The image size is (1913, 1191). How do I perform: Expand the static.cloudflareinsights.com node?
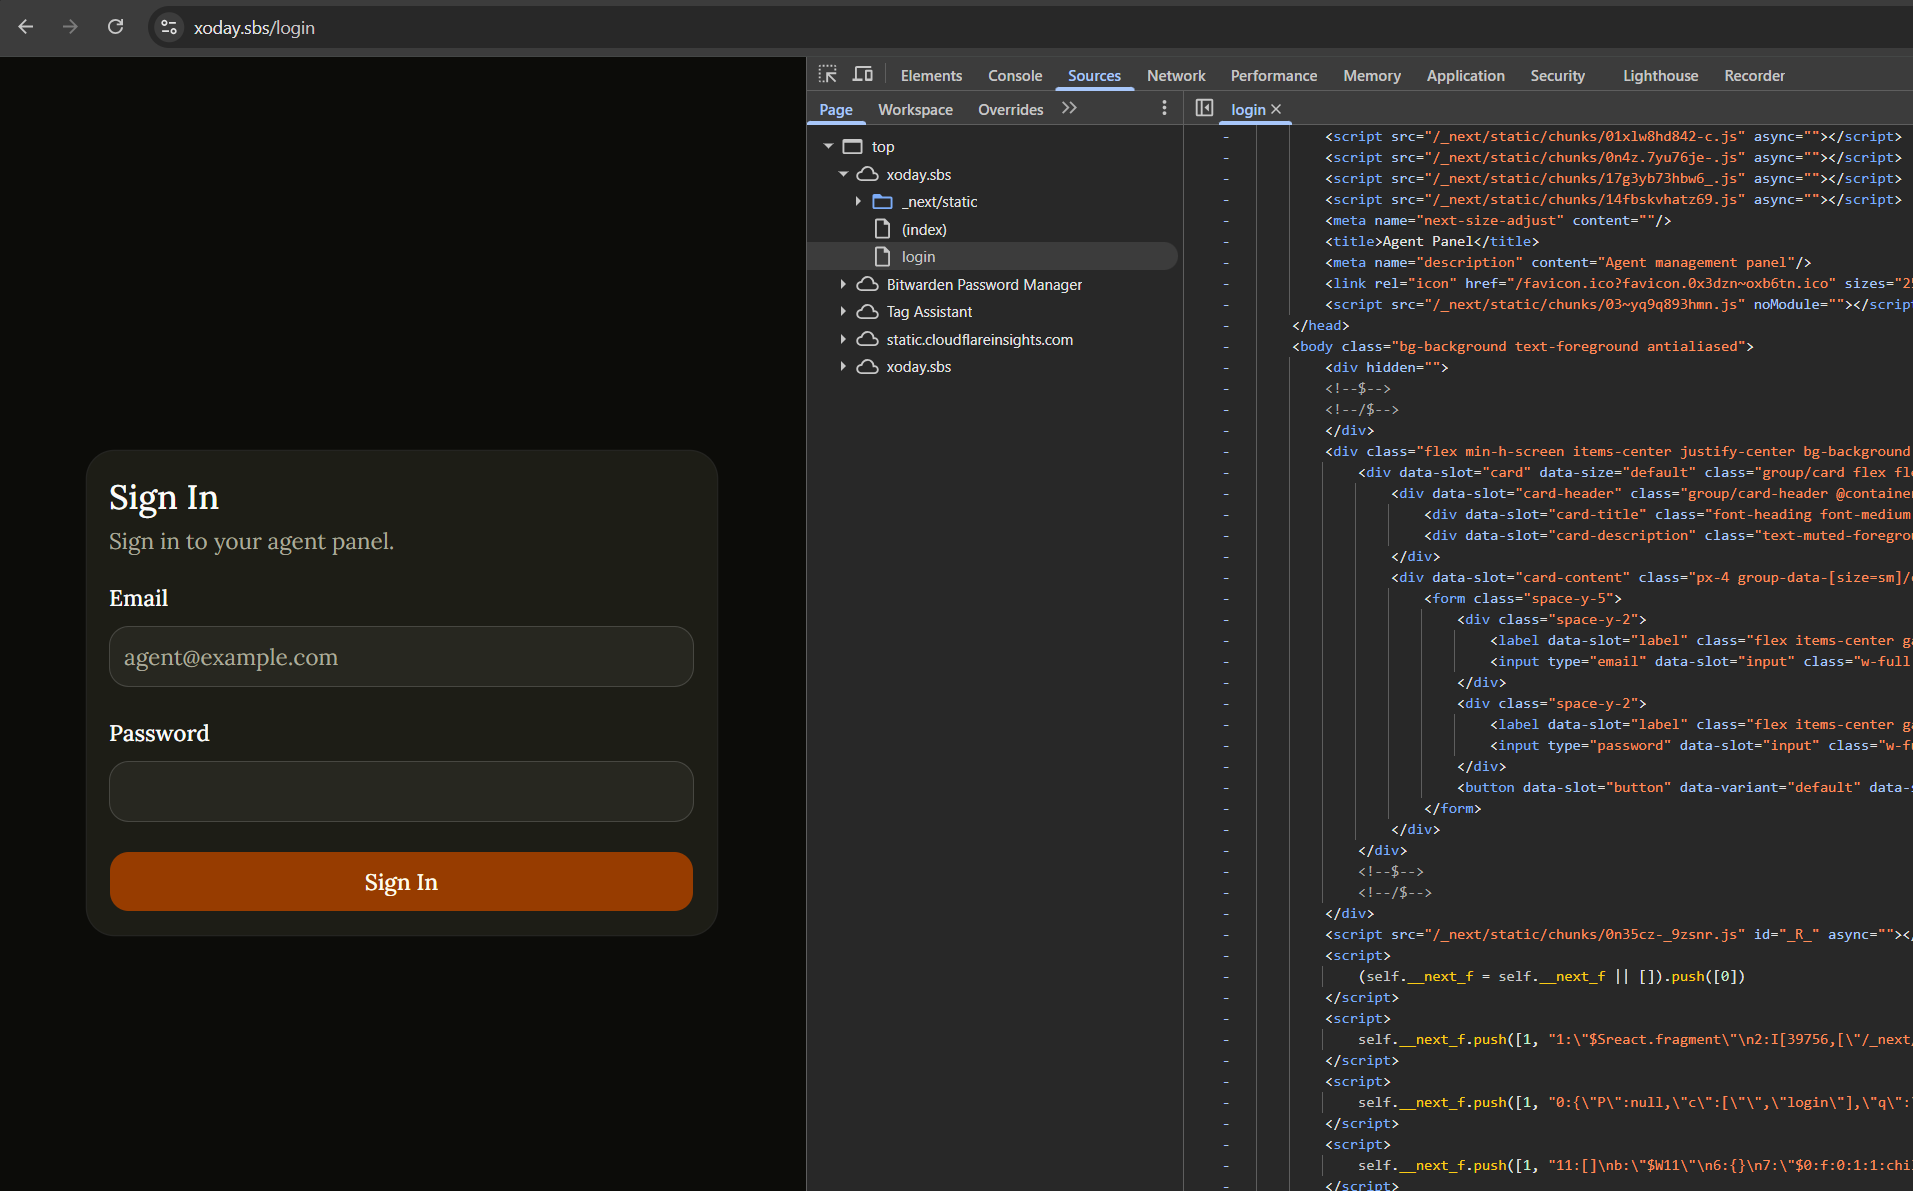[843, 339]
